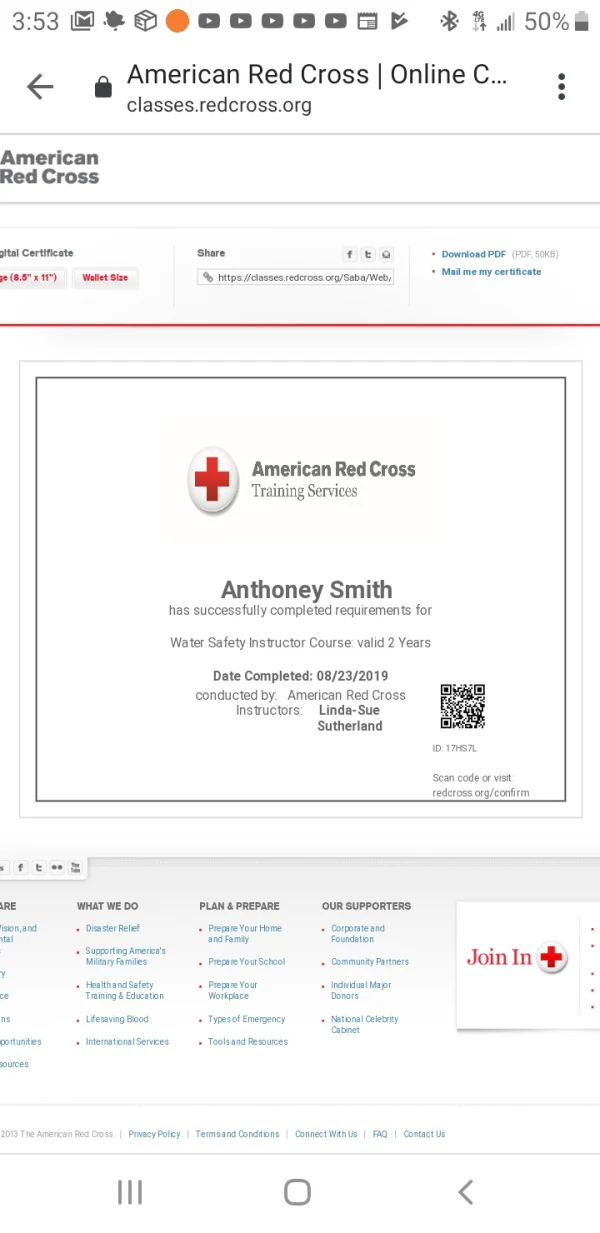
Task: Tap Android navigation back chevron
Action: click(x=465, y=1191)
